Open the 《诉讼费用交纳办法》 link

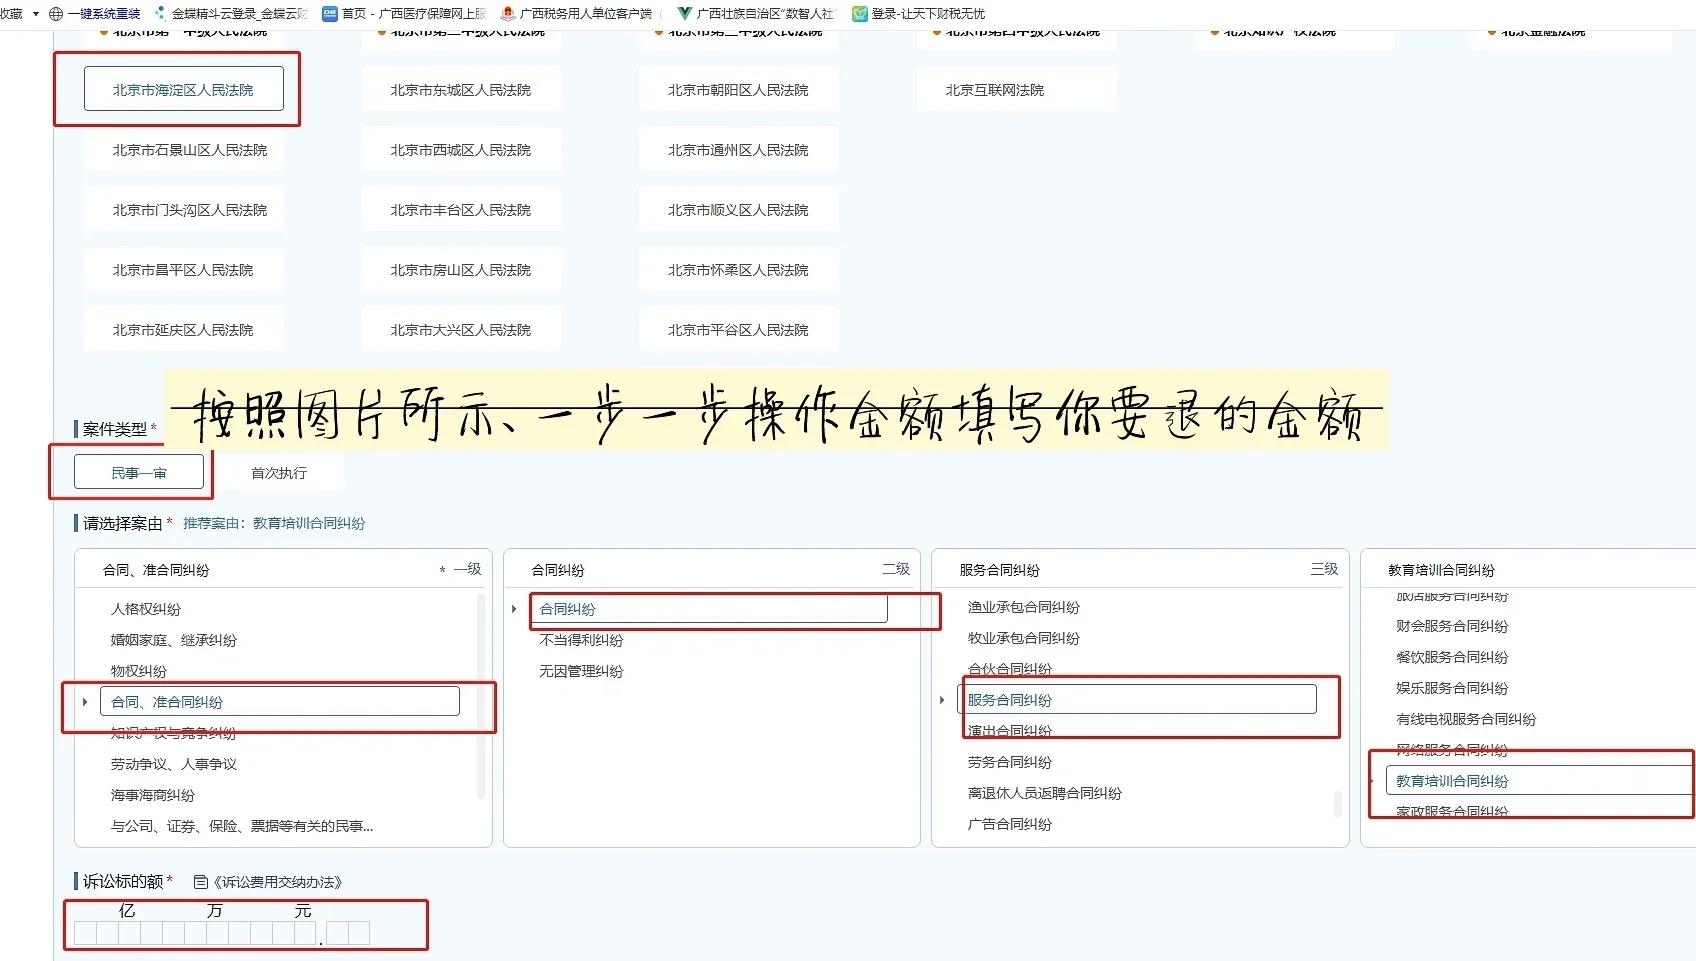click(278, 882)
